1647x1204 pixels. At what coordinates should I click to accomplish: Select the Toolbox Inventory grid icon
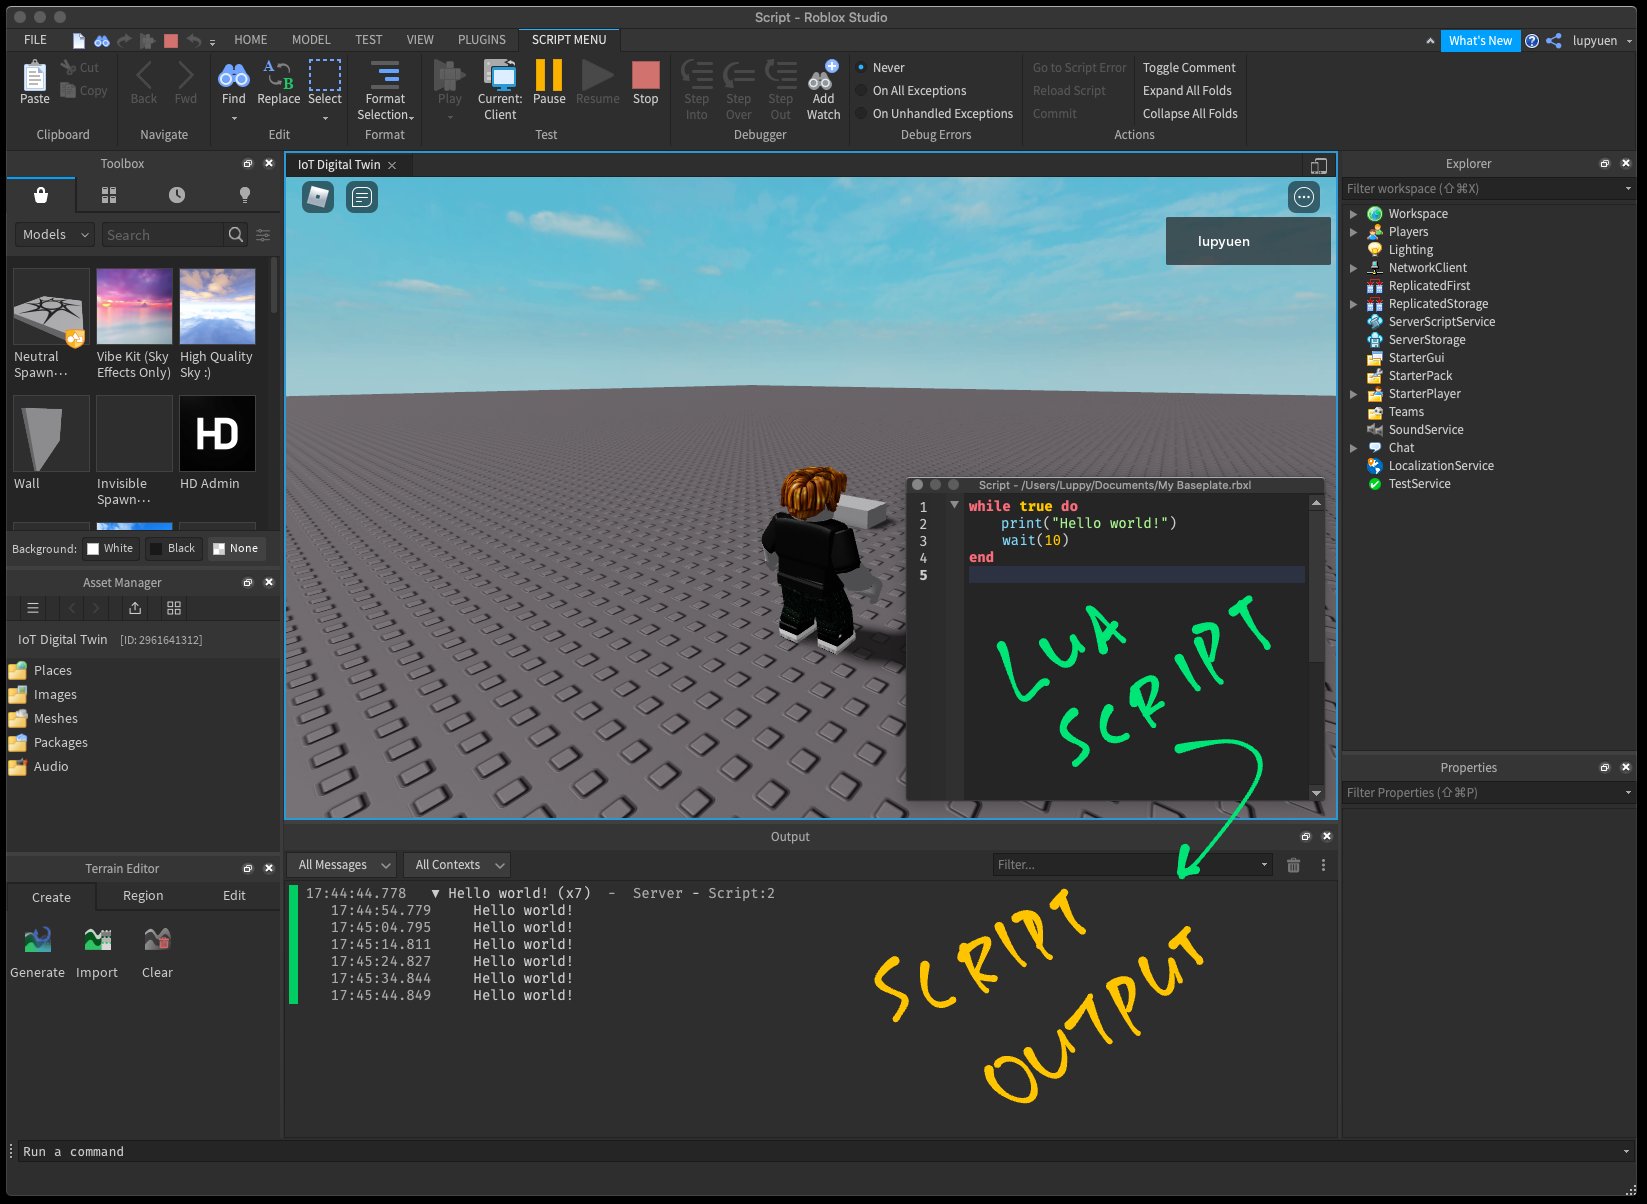[x=109, y=195]
